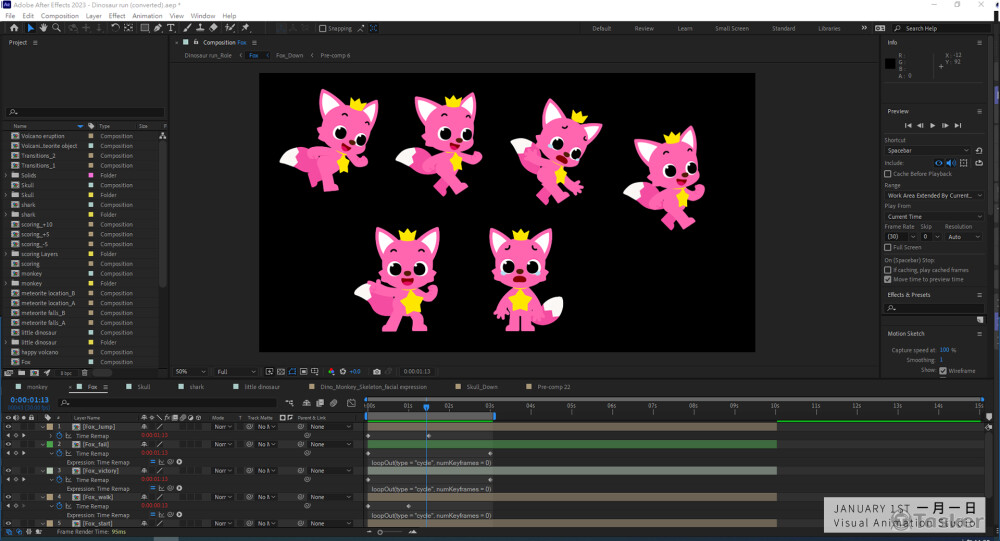The width and height of the screenshot is (1000, 541).
Task: Enable the Snapping checkbox
Action: coord(322,29)
